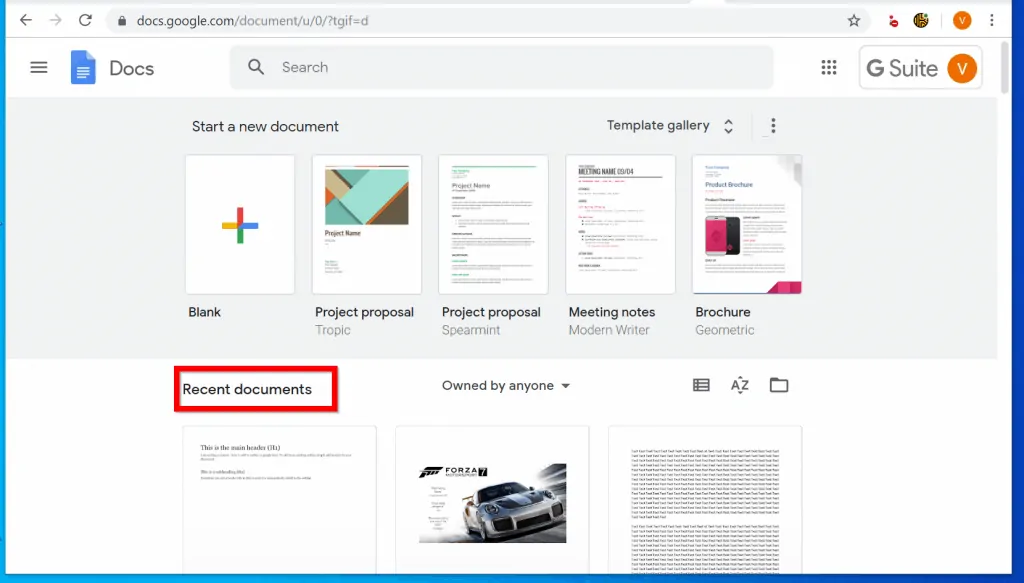Open the Forza 7 document thumbnail

coord(491,500)
